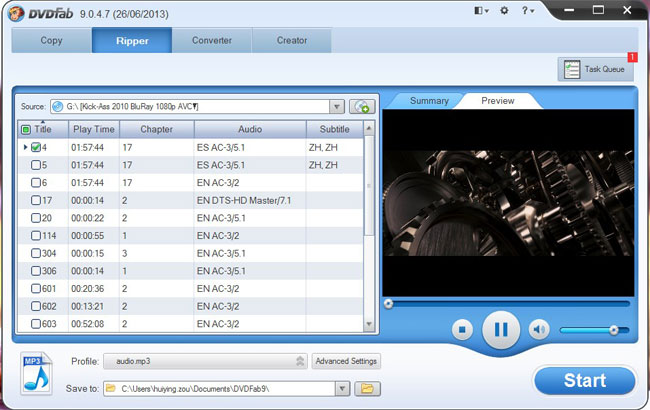Image resolution: width=650 pixels, height=410 pixels.
Task: Open the Profile audio.mp3 selector
Action: (205, 361)
